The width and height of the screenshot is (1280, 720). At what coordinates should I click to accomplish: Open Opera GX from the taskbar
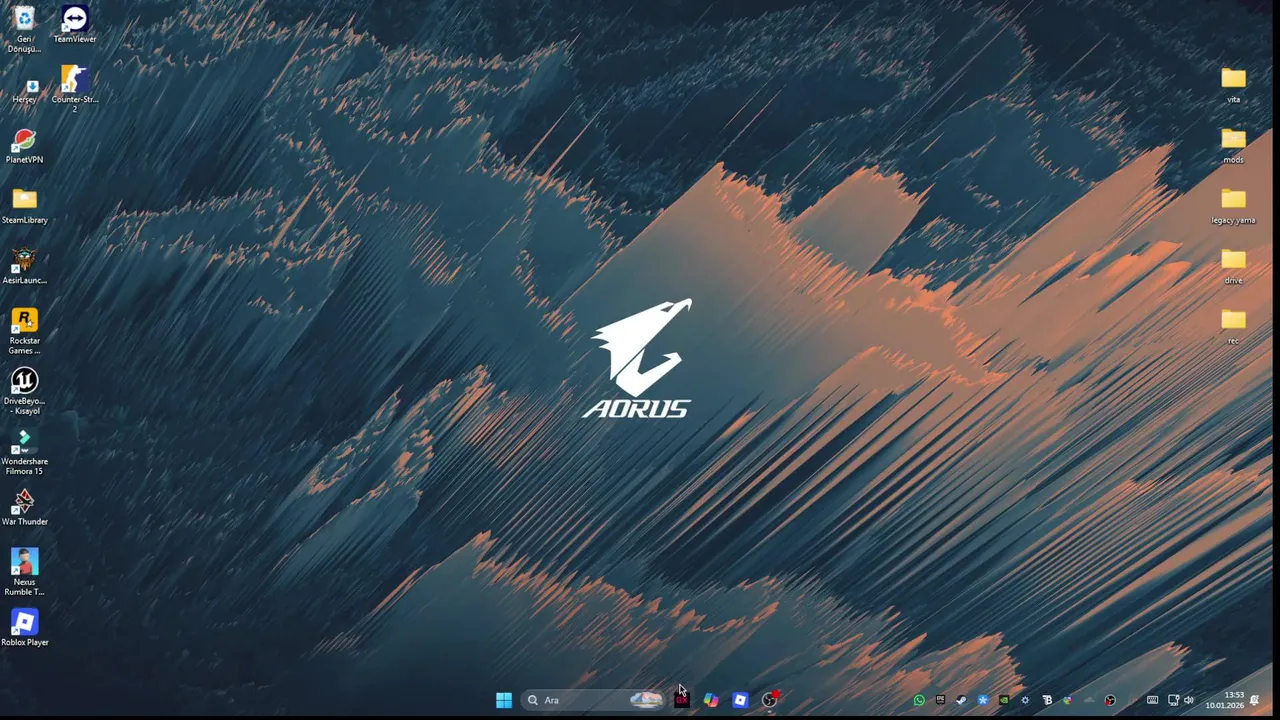click(682, 700)
